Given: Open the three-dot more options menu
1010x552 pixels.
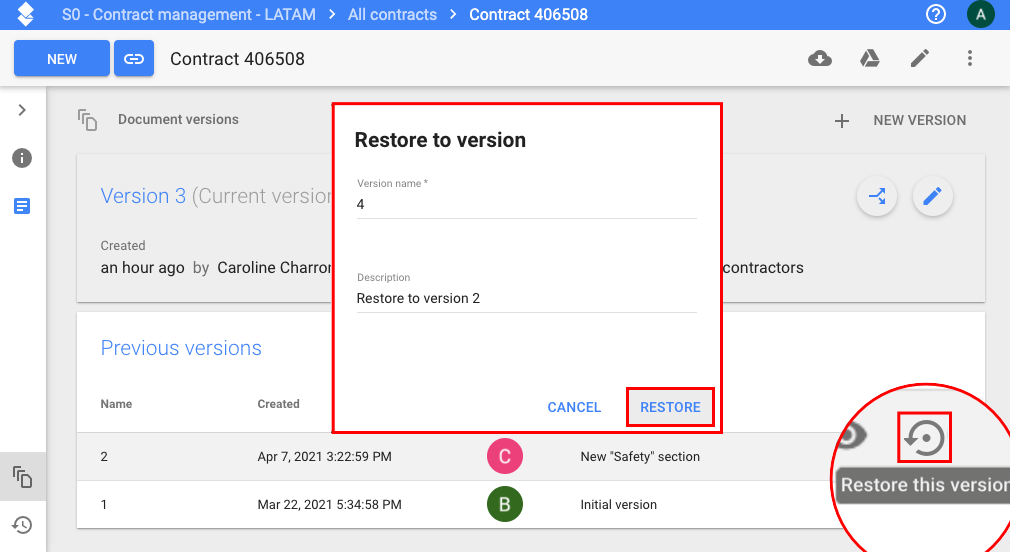Looking at the screenshot, I should point(969,59).
